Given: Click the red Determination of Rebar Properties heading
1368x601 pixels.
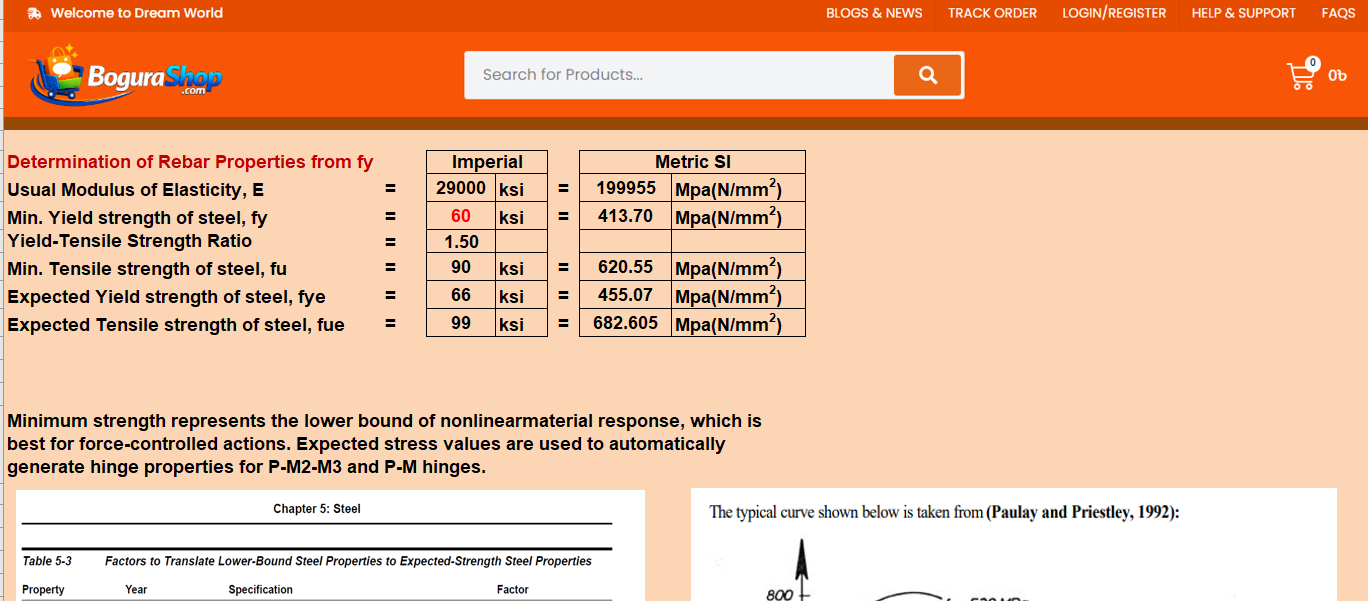Looking at the screenshot, I should [x=190, y=162].
